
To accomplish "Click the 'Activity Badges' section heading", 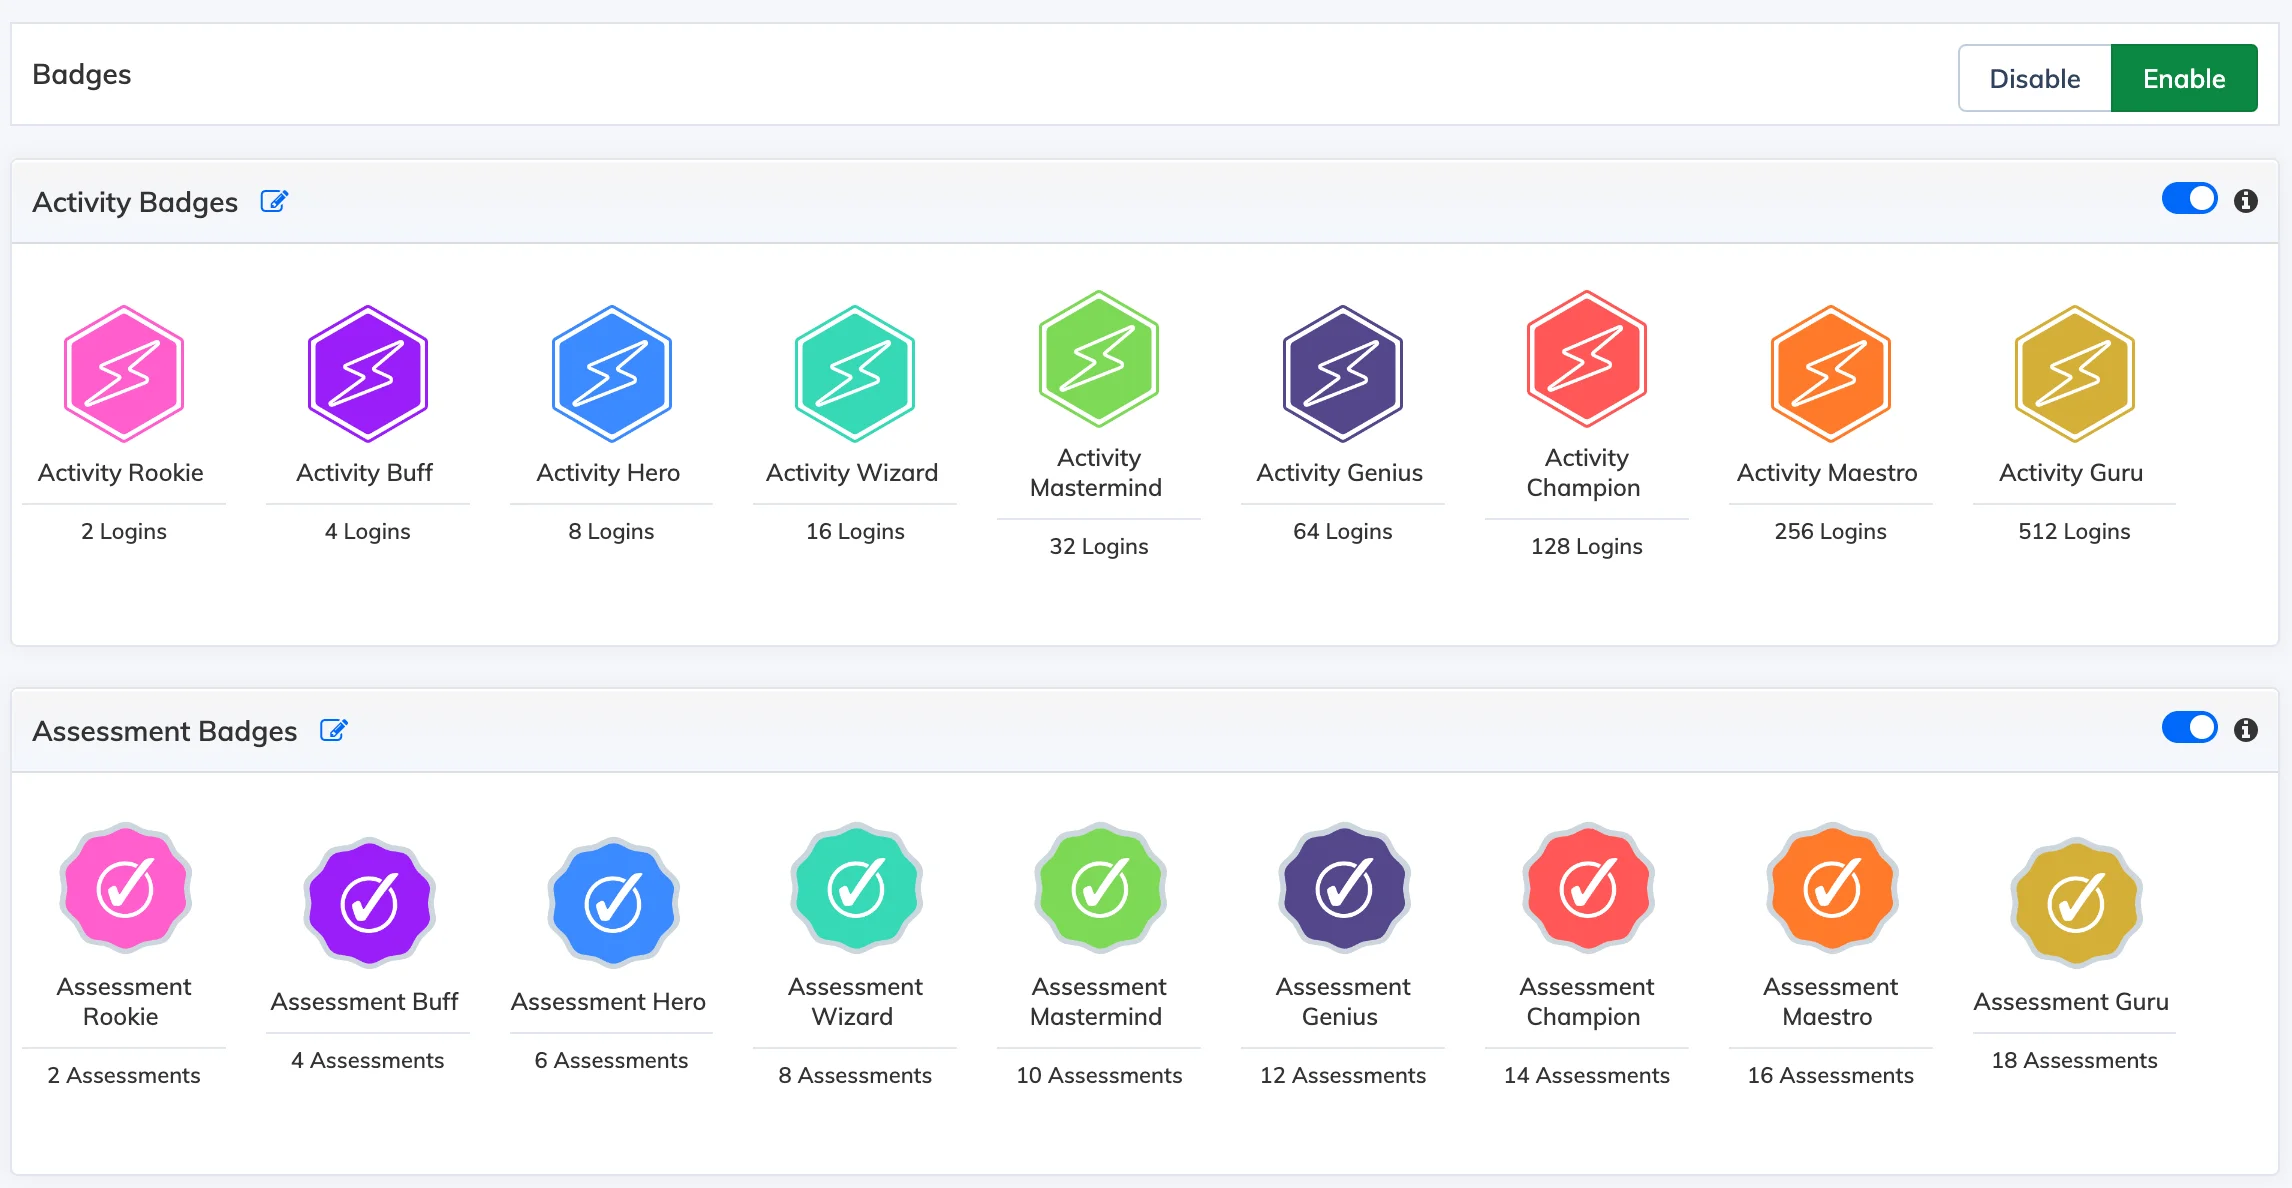I will (x=135, y=202).
